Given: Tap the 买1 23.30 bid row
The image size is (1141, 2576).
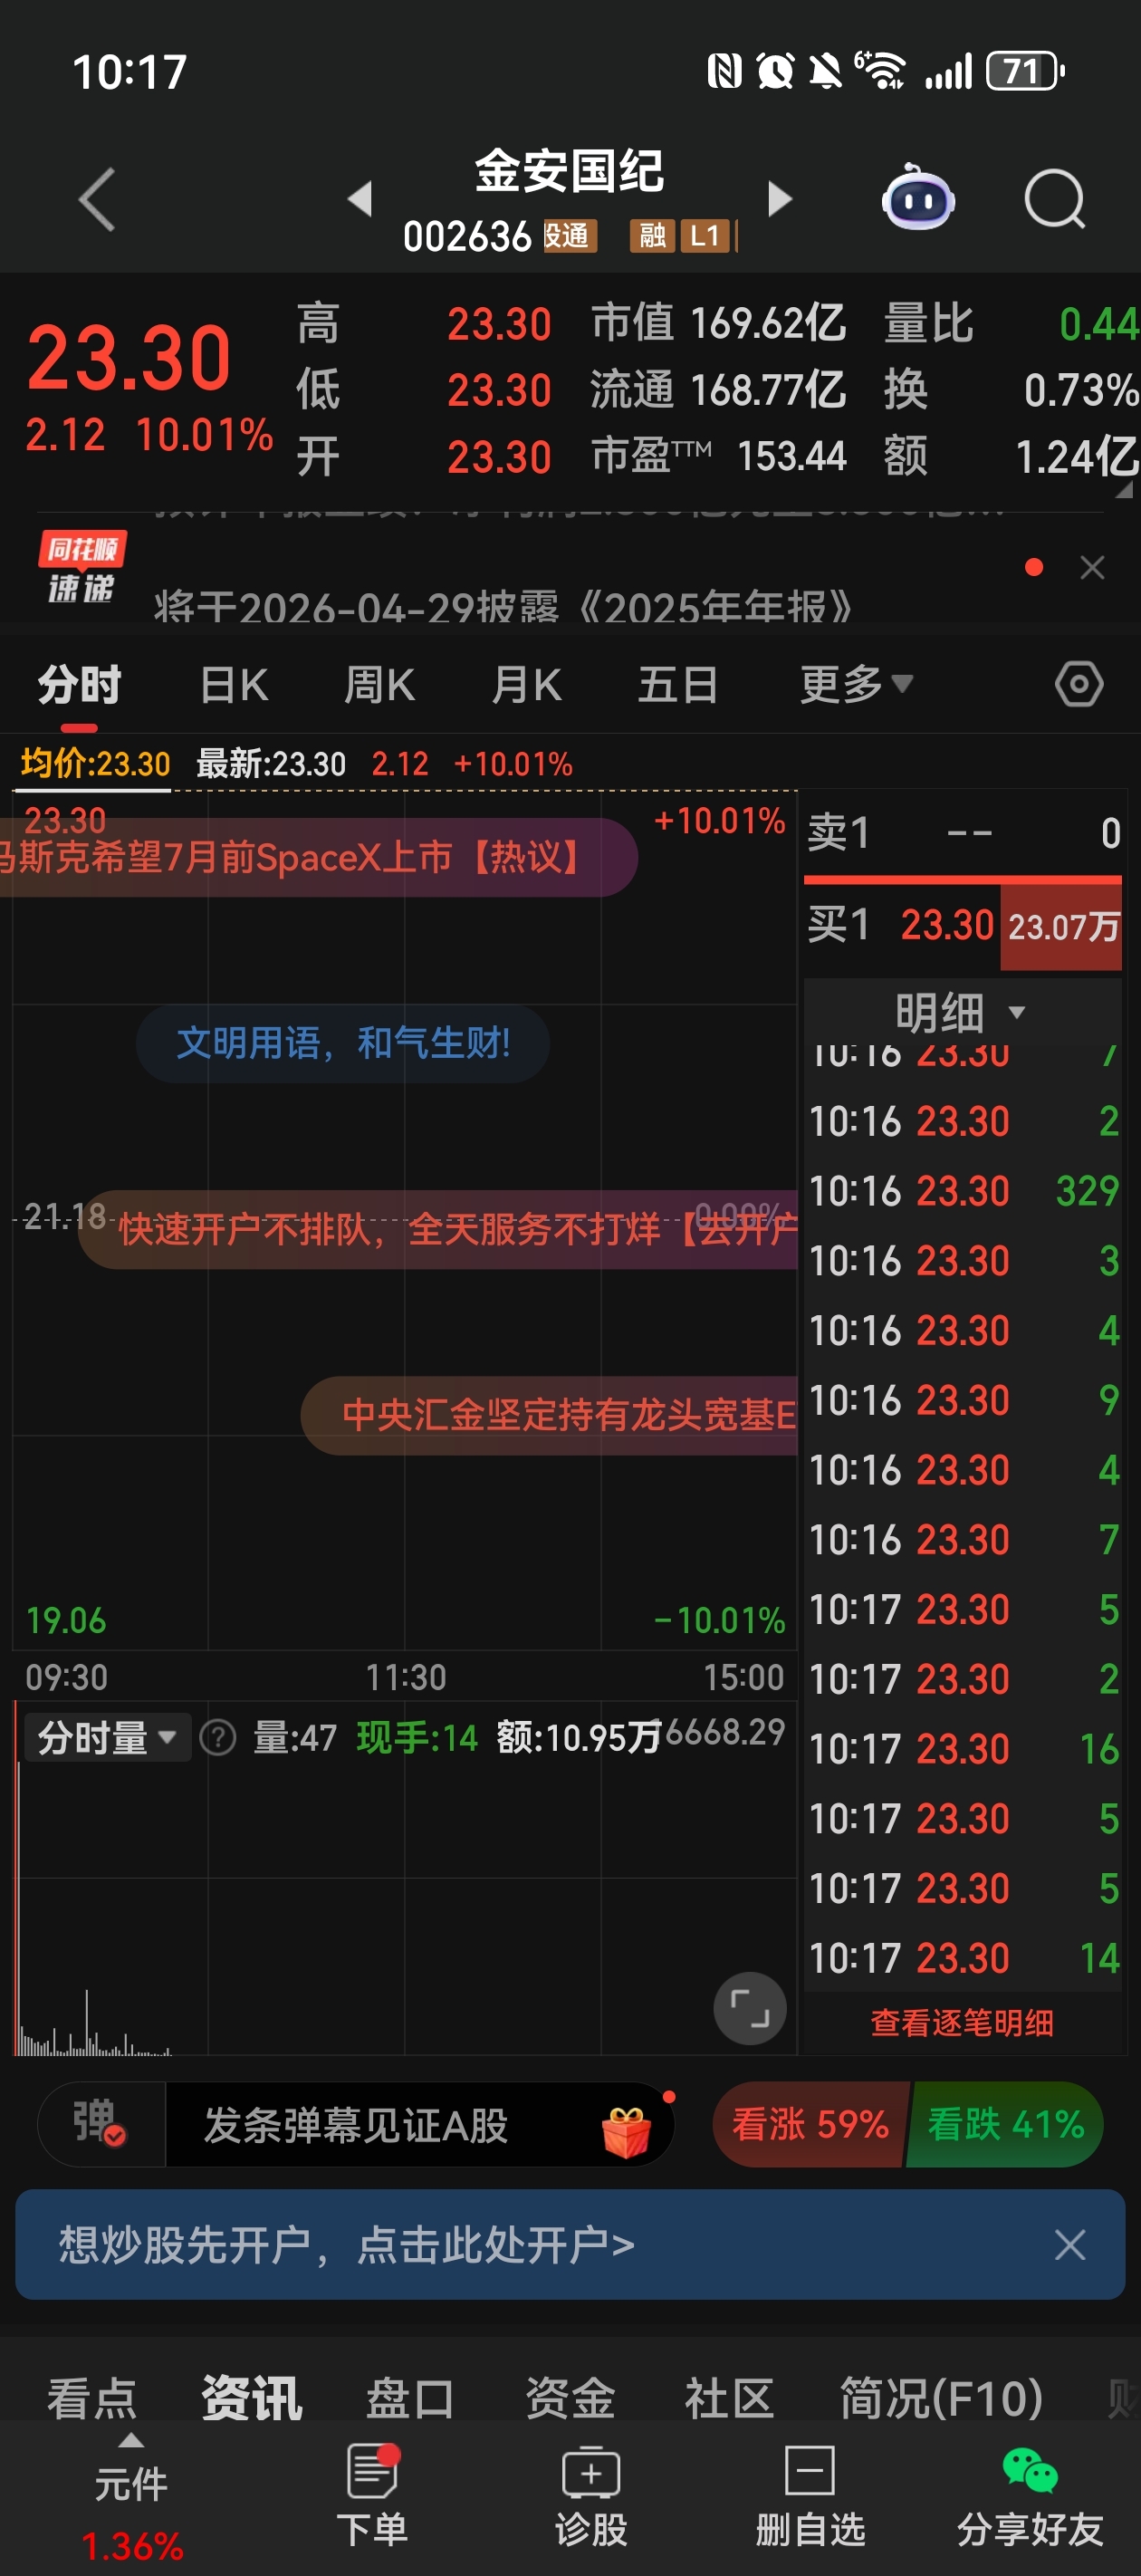Looking at the screenshot, I should tap(963, 926).
